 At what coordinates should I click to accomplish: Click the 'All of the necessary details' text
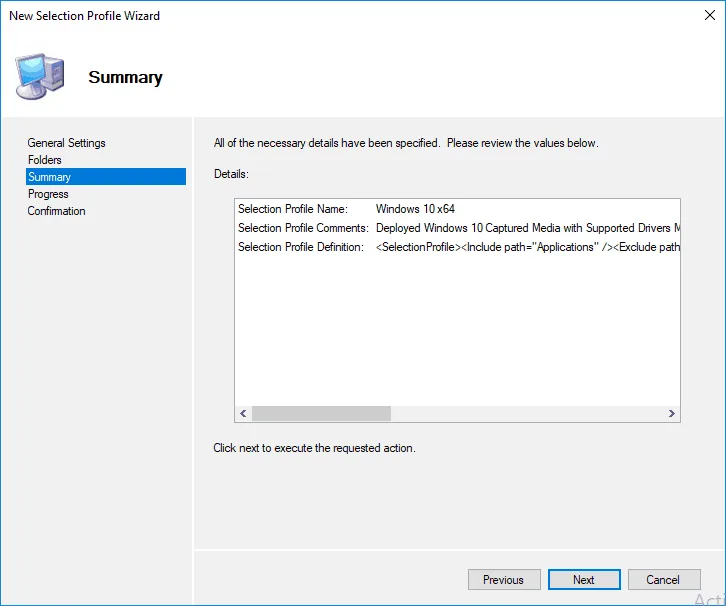406,143
